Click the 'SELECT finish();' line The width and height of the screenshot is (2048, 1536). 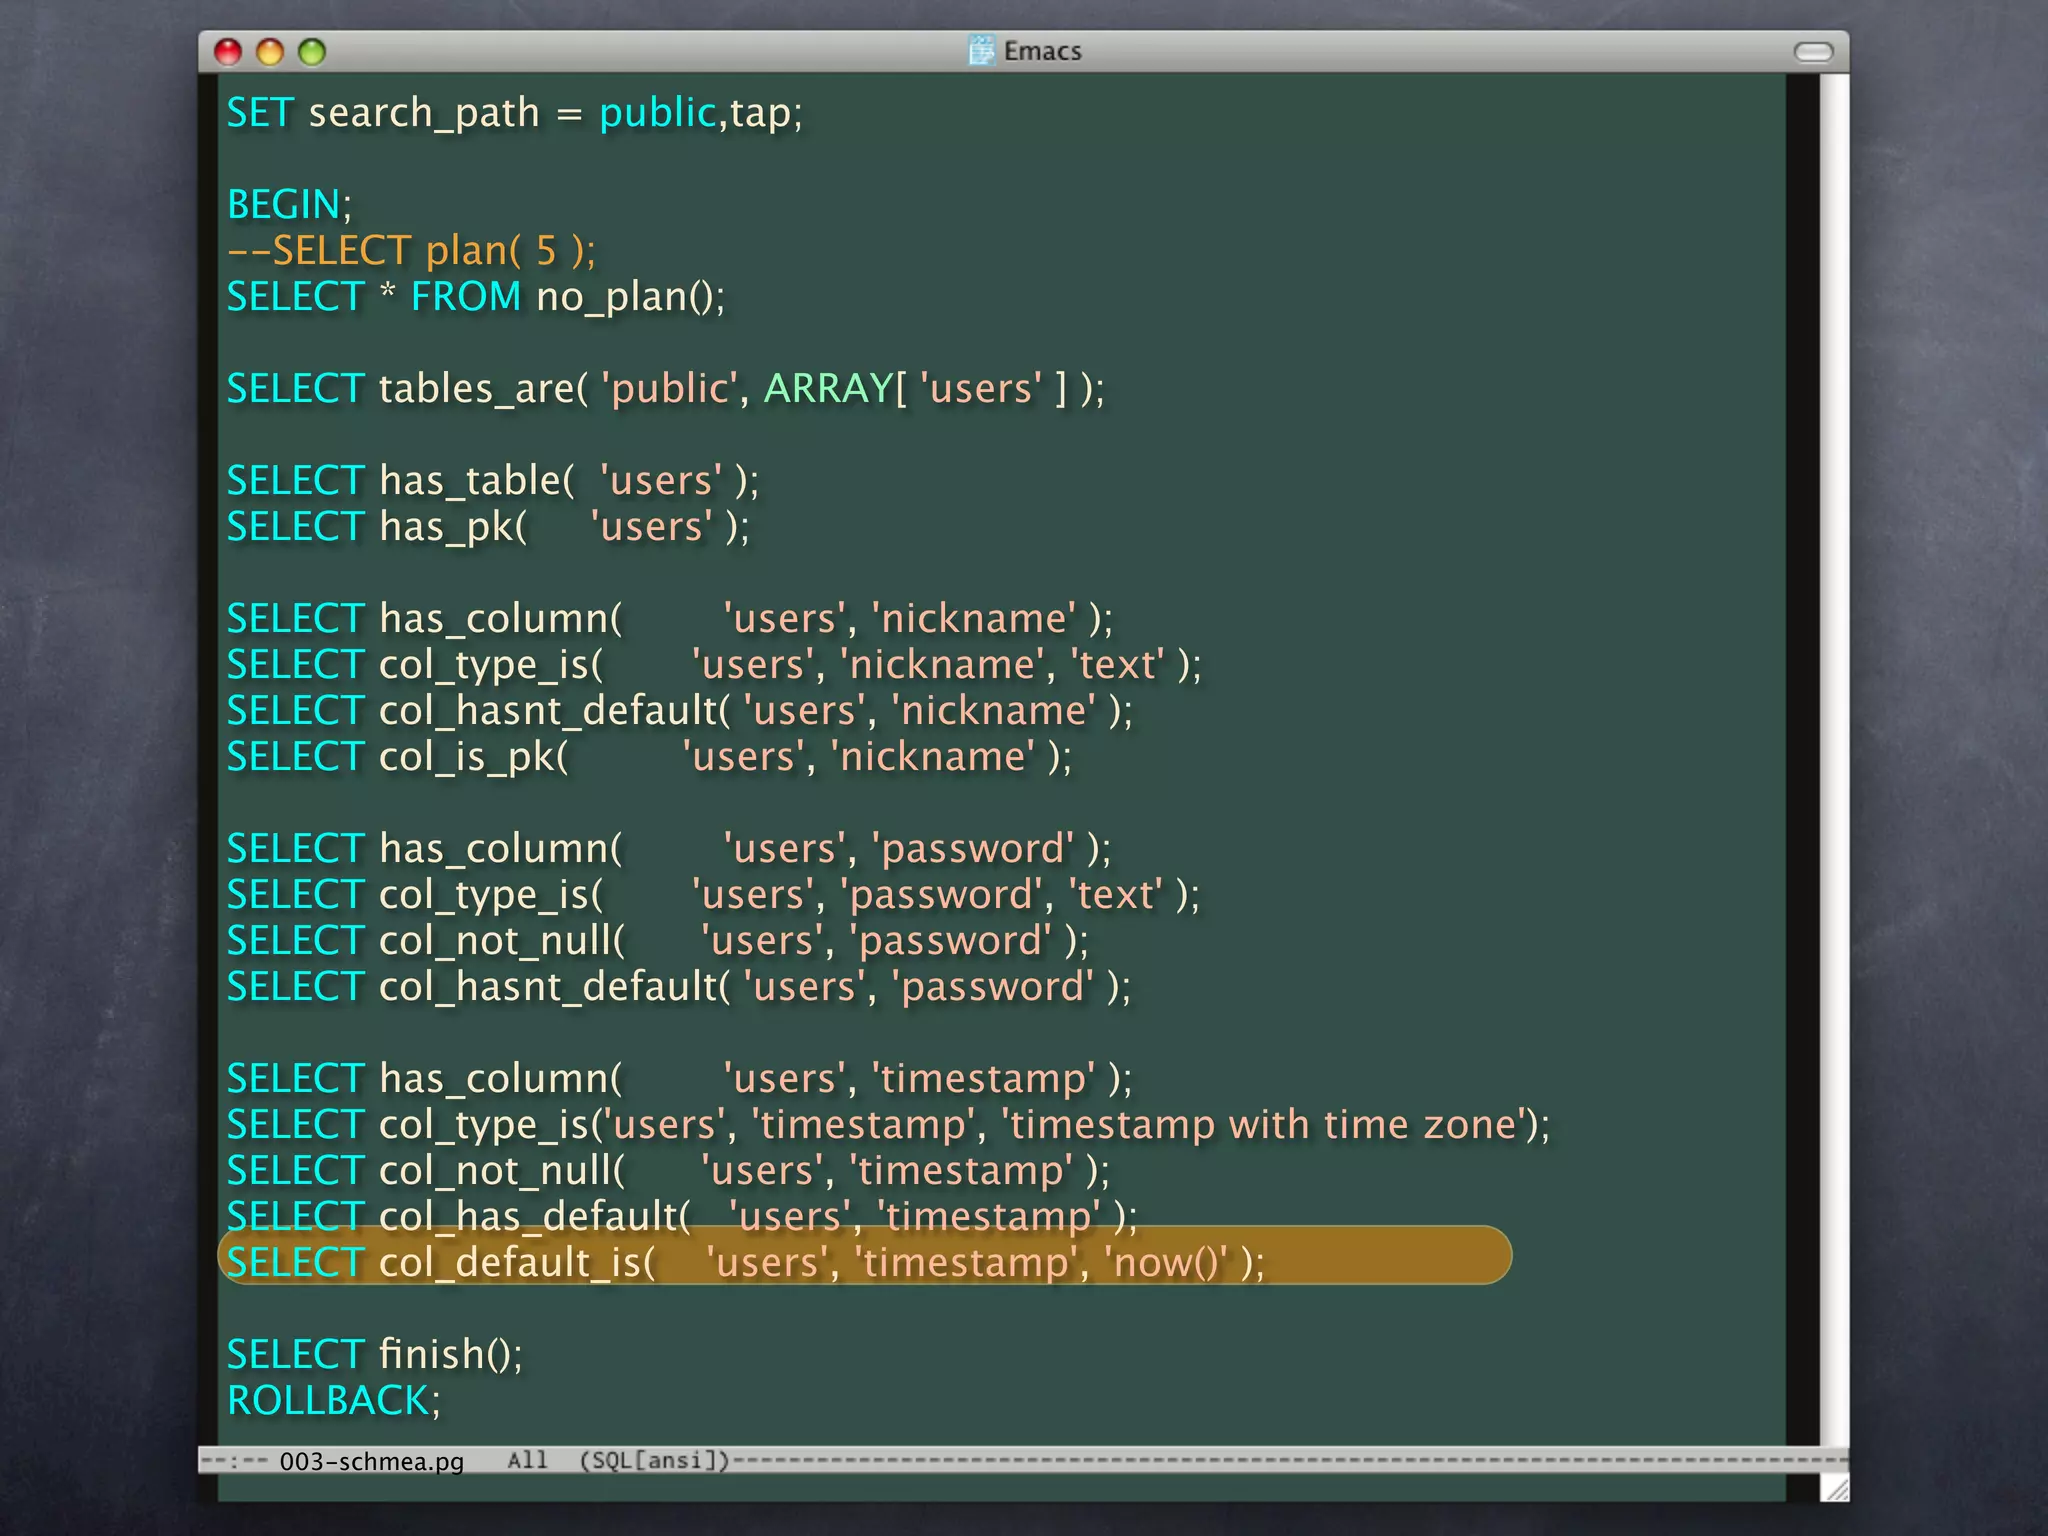click(x=374, y=1355)
